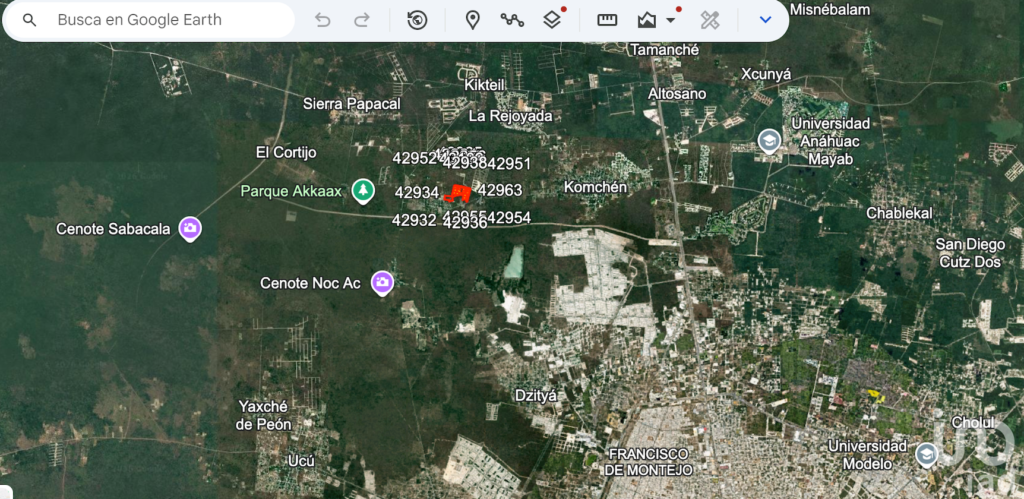This screenshot has height=499, width=1024.
Task: Expand the blue toolbar chevron
Action: point(766,20)
